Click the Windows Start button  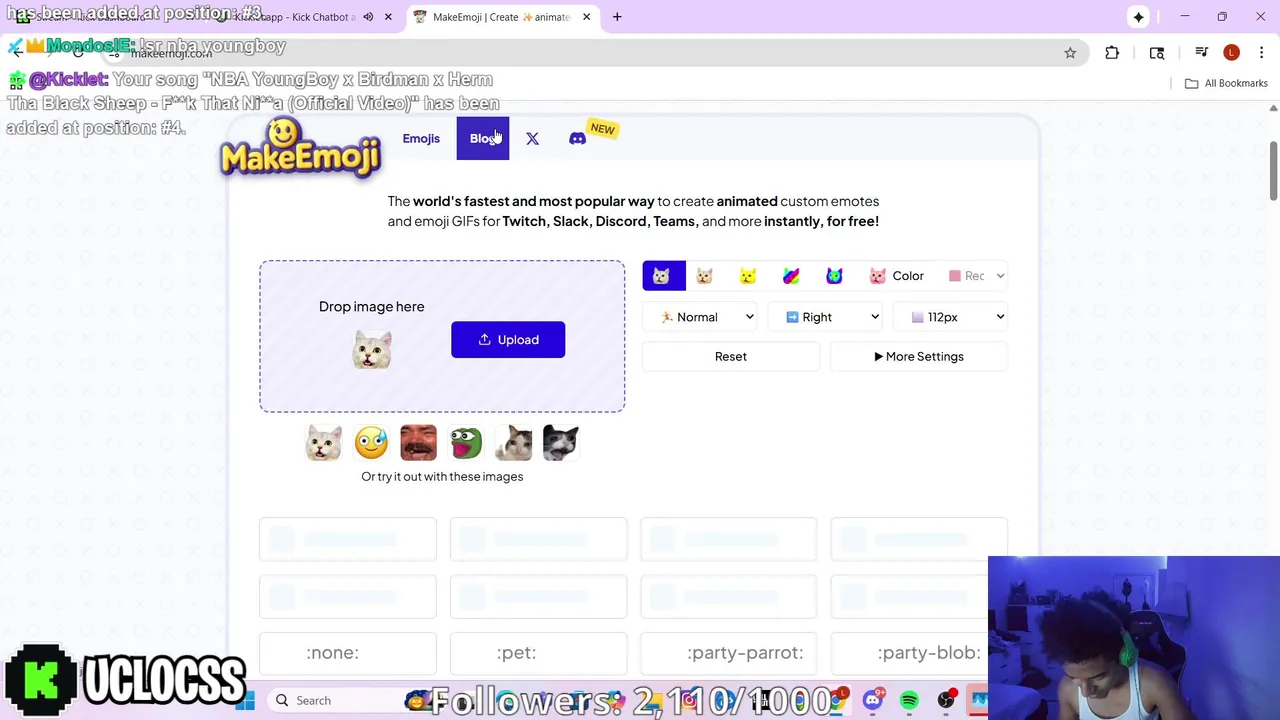click(246, 701)
